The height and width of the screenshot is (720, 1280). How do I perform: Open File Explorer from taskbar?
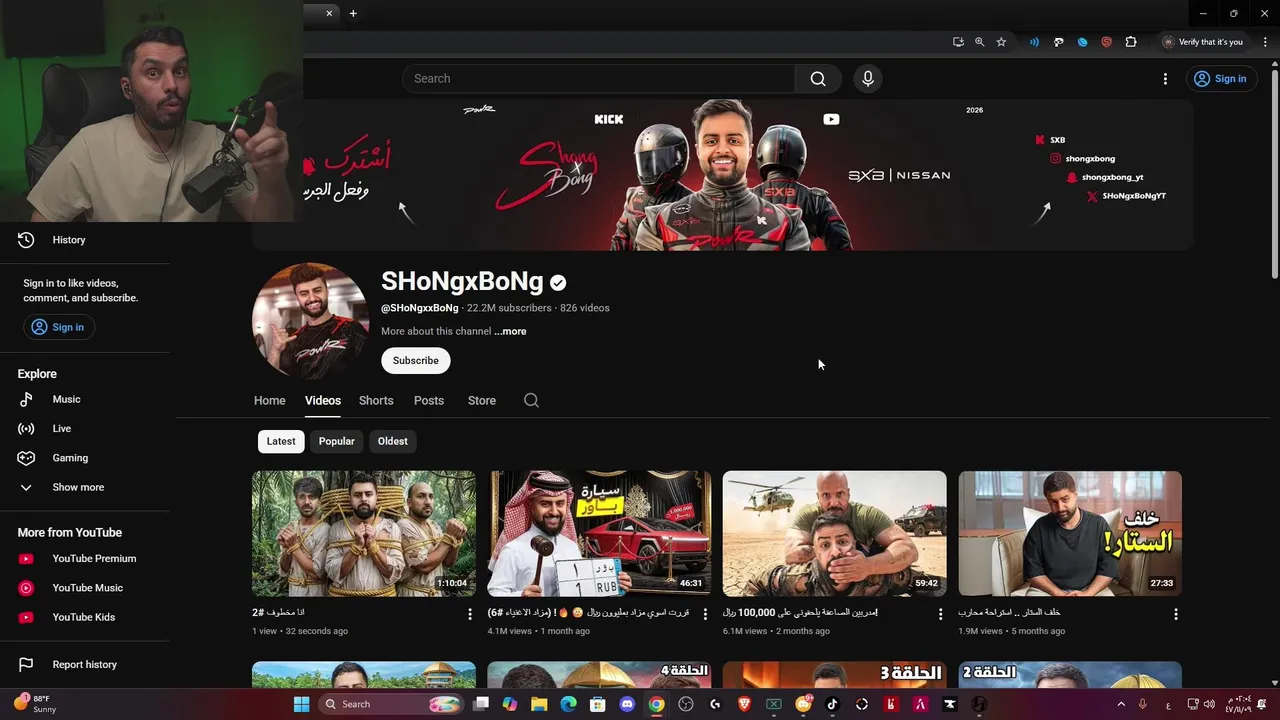coord(539,704)
